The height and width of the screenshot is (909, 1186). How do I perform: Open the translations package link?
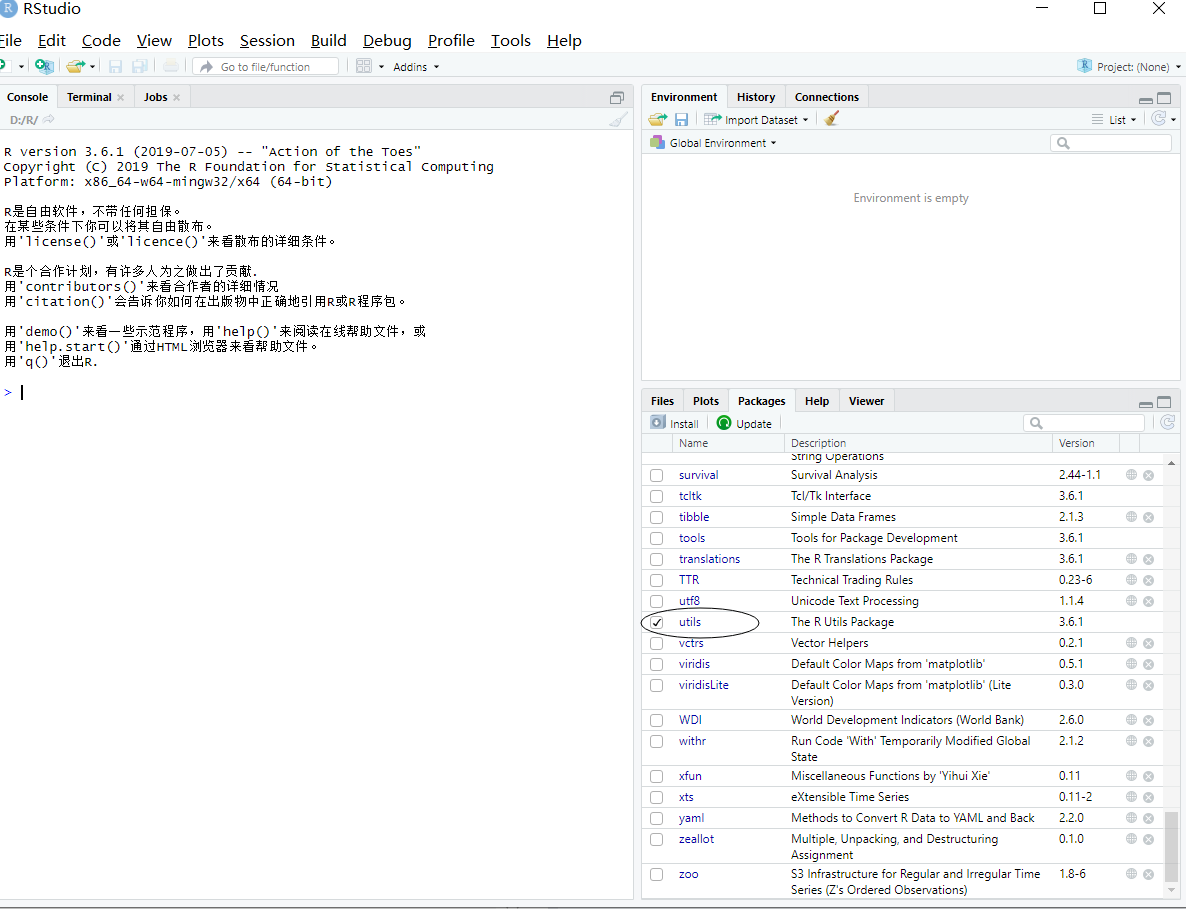click(709, 559)
